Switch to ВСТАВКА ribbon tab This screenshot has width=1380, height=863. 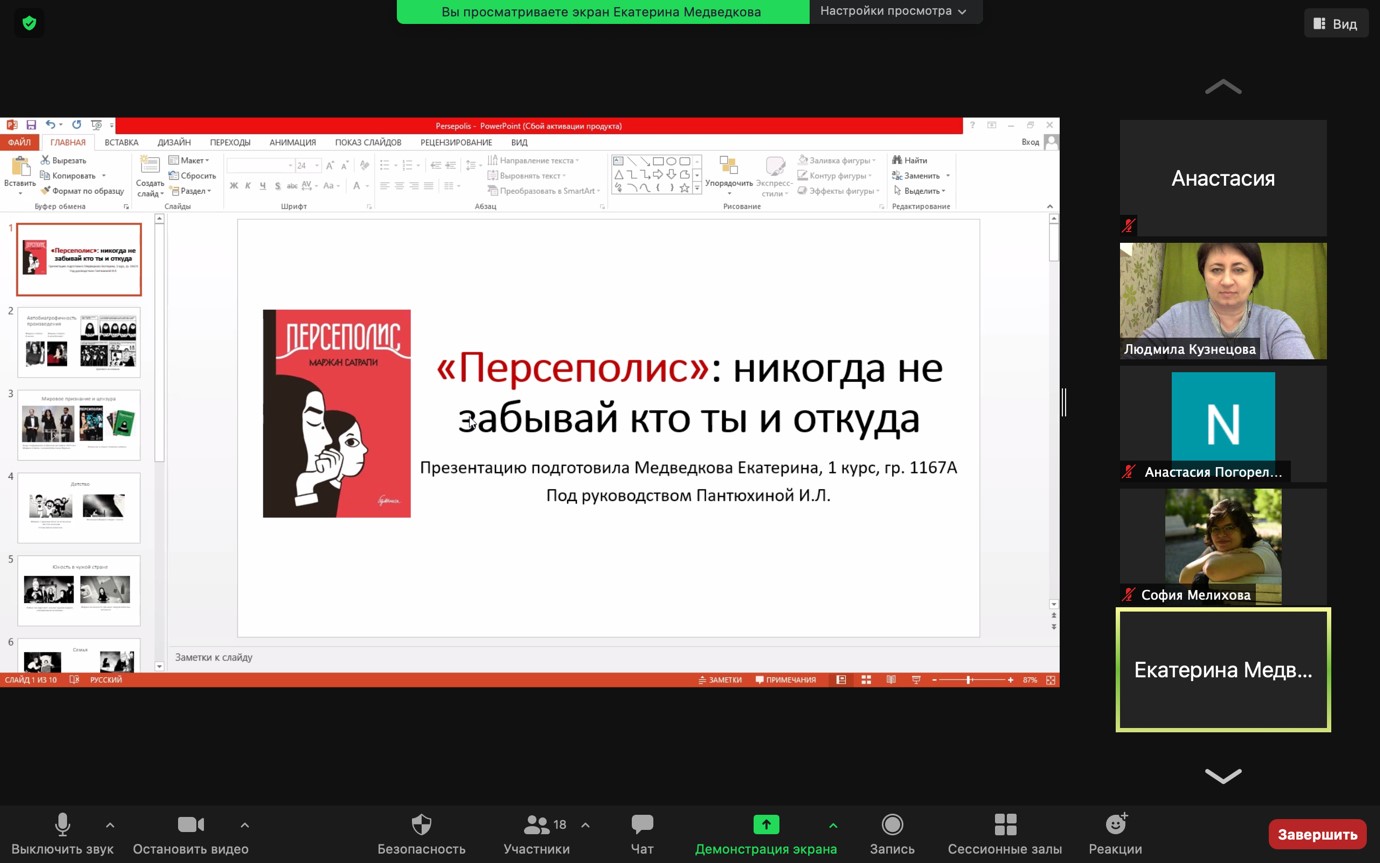[121, 142]
